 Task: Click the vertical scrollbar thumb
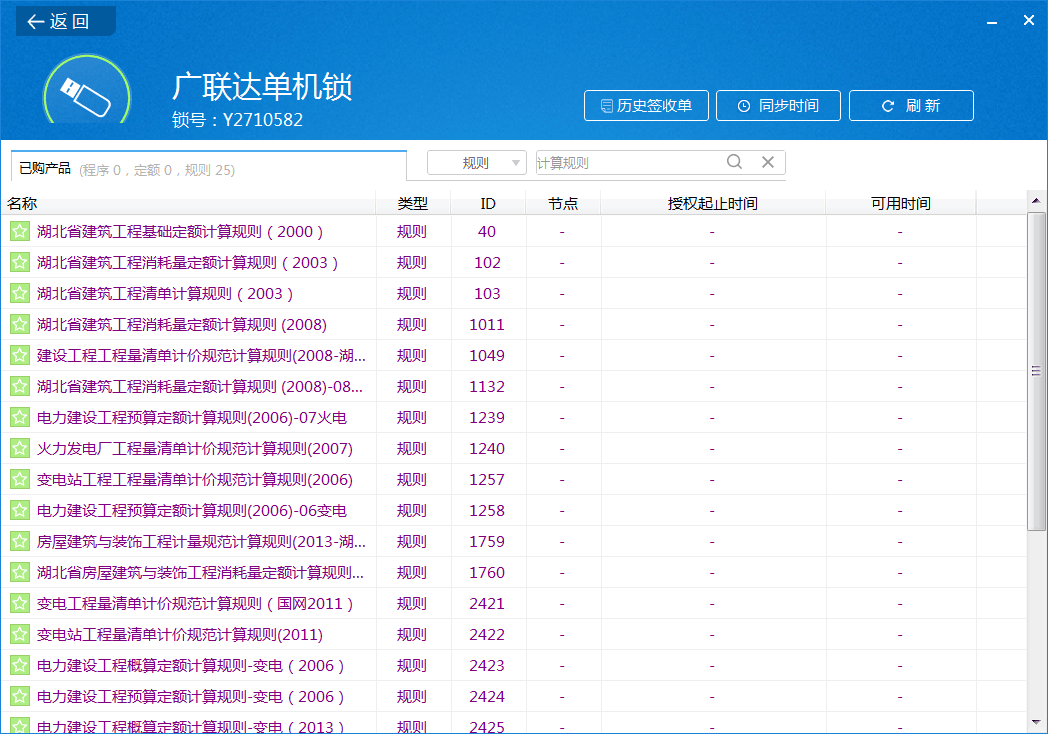[1036, 371]
